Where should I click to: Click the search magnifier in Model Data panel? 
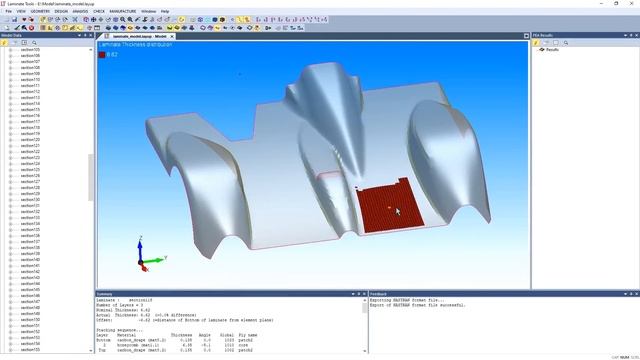click(34, 42)
